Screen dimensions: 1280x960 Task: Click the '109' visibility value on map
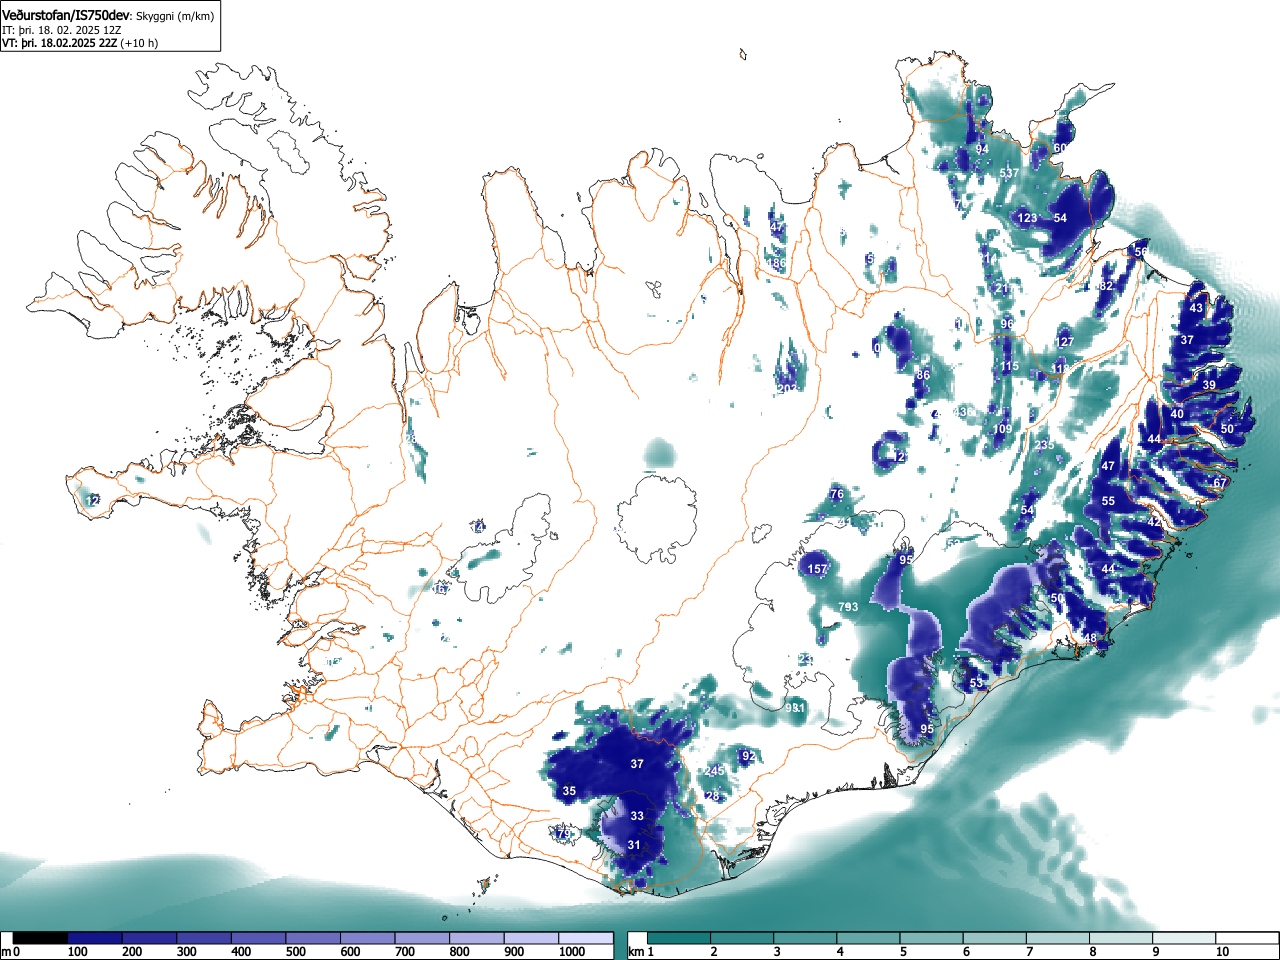click(1003, 429)
